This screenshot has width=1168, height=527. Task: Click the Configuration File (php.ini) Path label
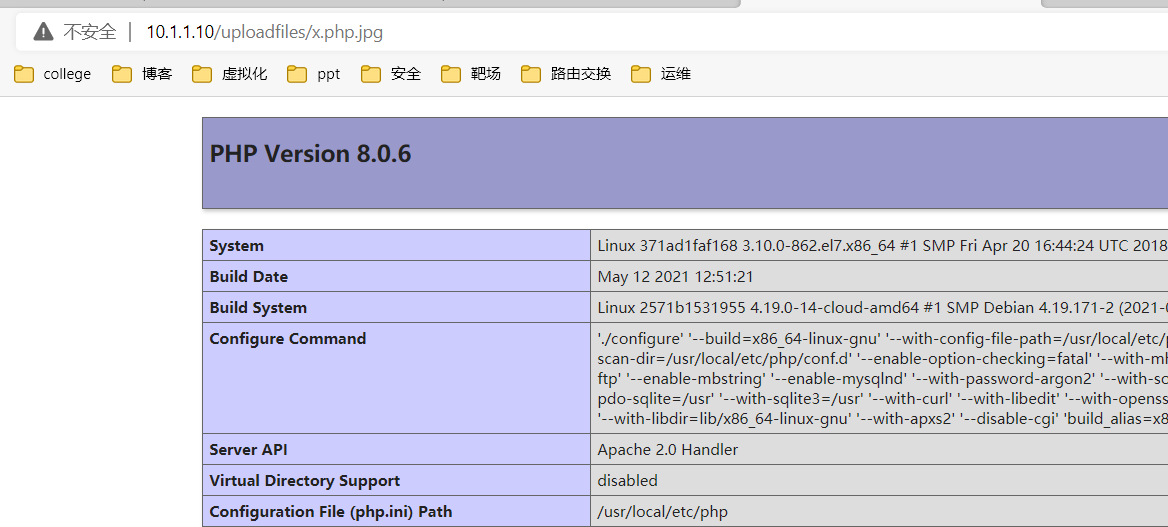pyautogui.click(x=331, y=512)
